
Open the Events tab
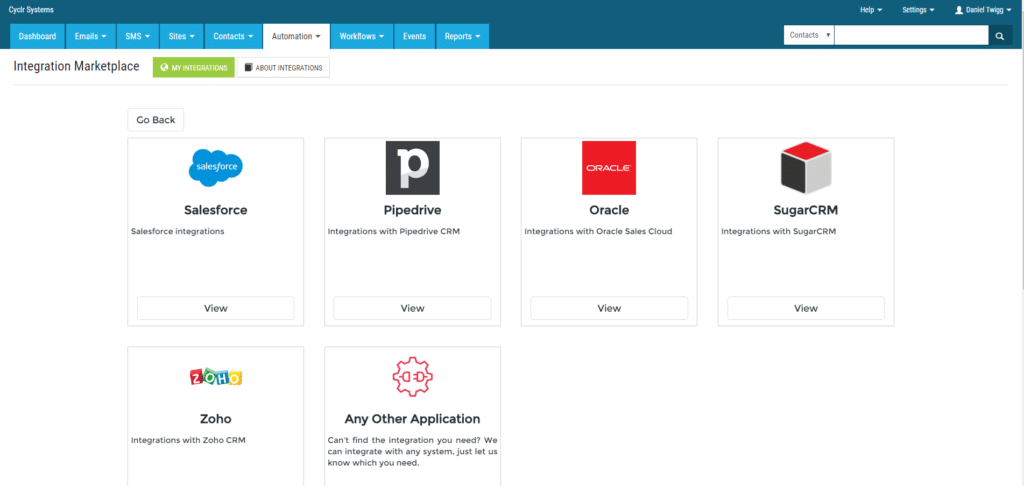tap(415, 37)
